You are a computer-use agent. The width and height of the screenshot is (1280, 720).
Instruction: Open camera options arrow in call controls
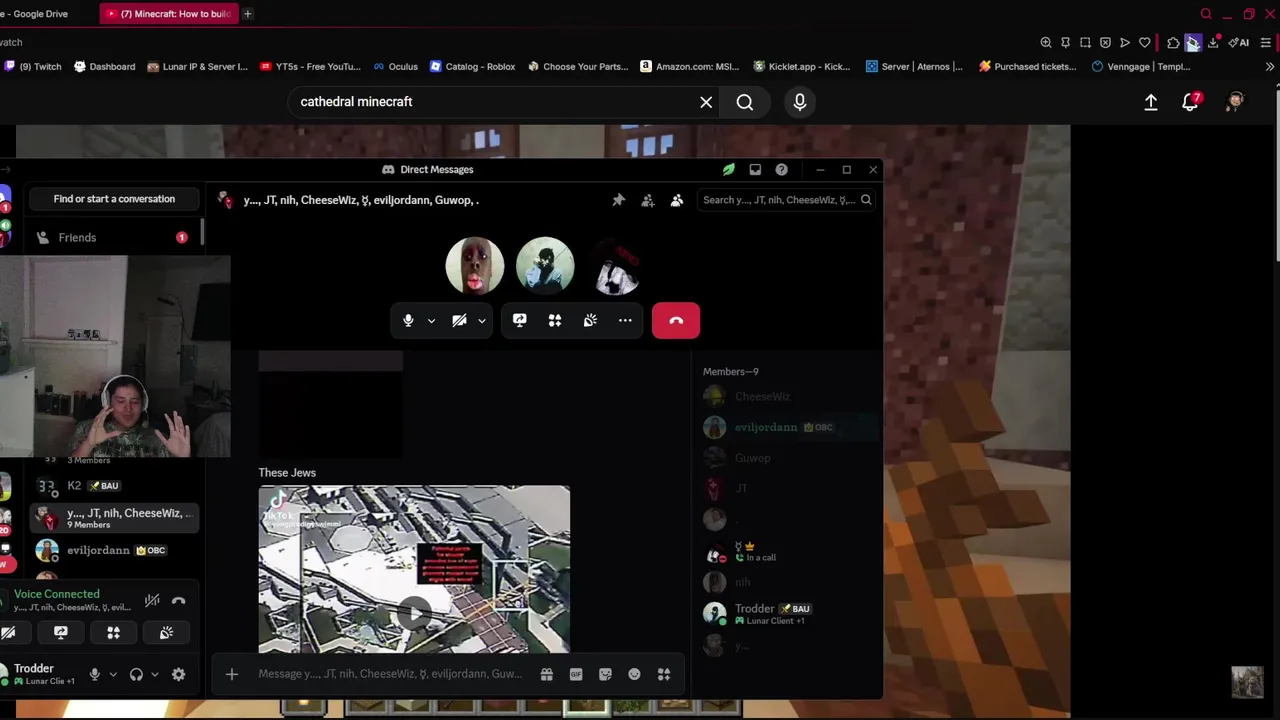point(481,321)
